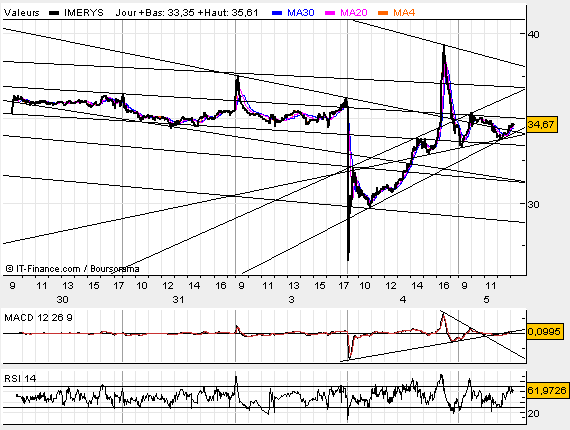570x430 pixels.
Task: Click the magenta MA20 legend swatch
Action: tap(330, 13)
